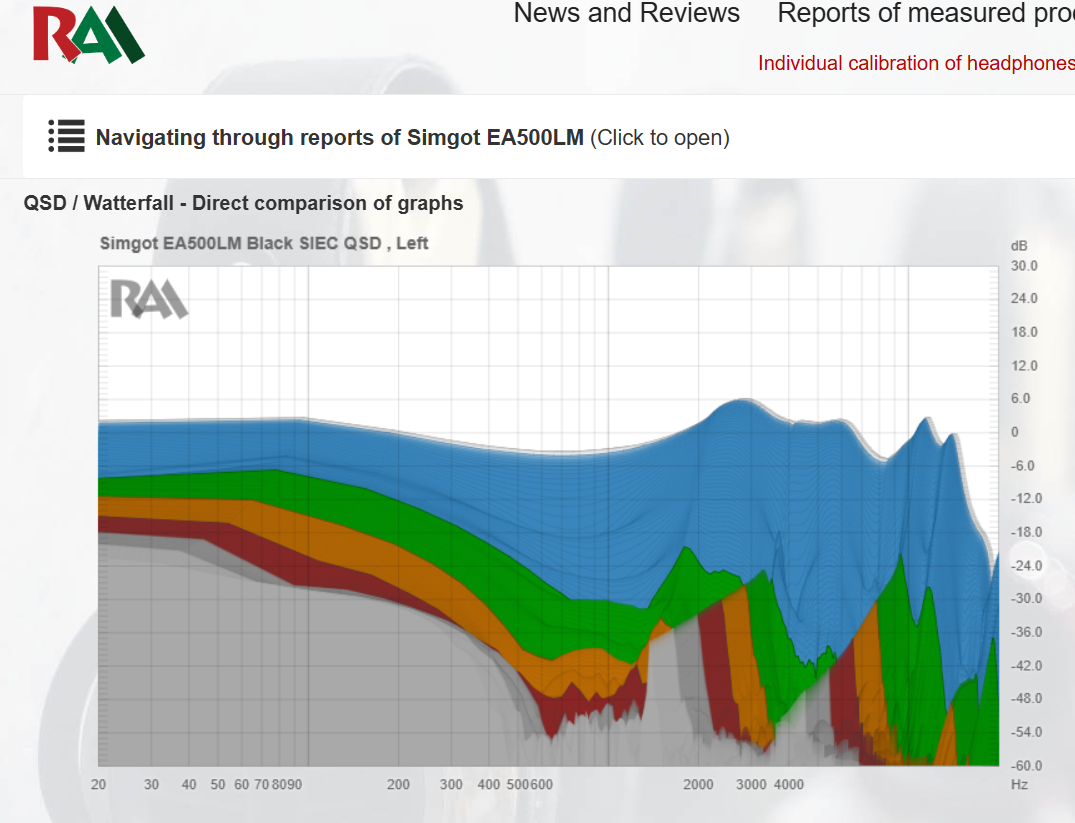This screenshot has height=823, width=1075.
Task: Click the 30.0 value on dB axis
Action: 1024,266
